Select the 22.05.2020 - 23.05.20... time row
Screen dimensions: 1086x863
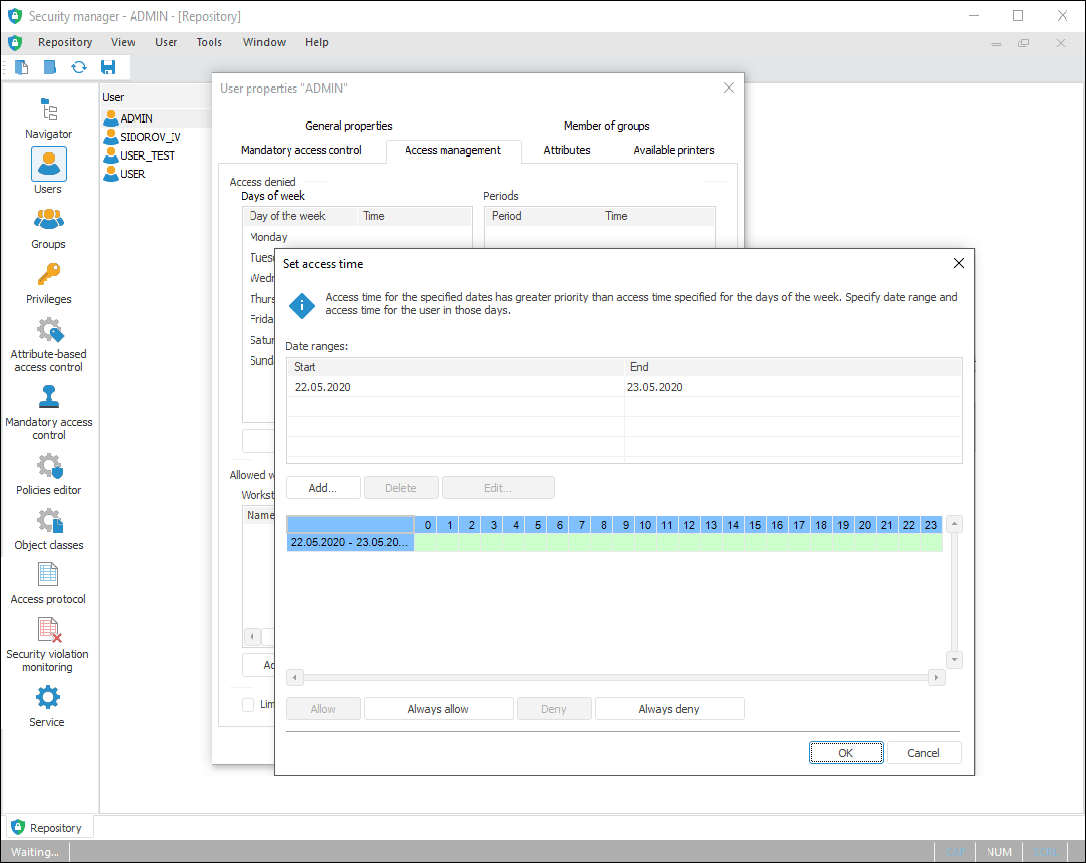tap(350, 542)
